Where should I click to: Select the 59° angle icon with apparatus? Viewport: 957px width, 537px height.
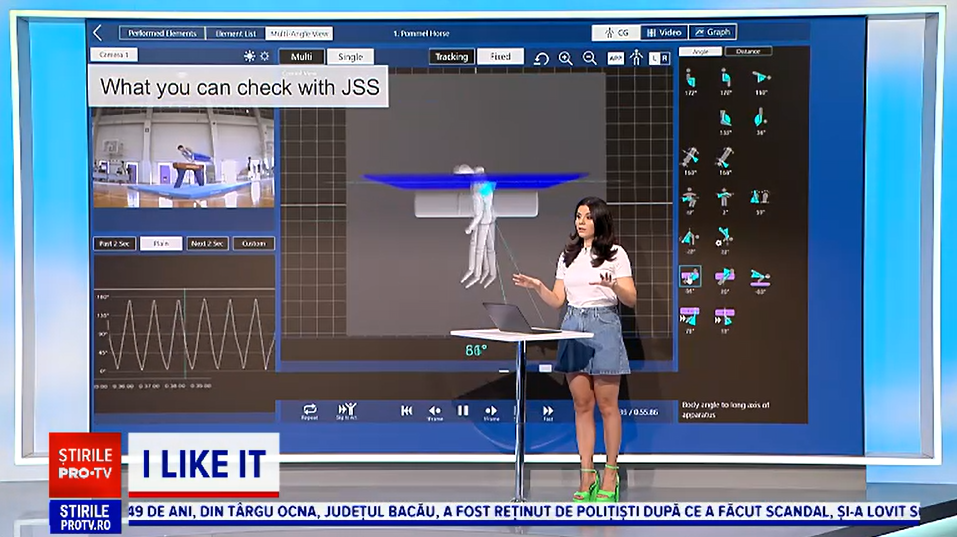coord(760,201)
